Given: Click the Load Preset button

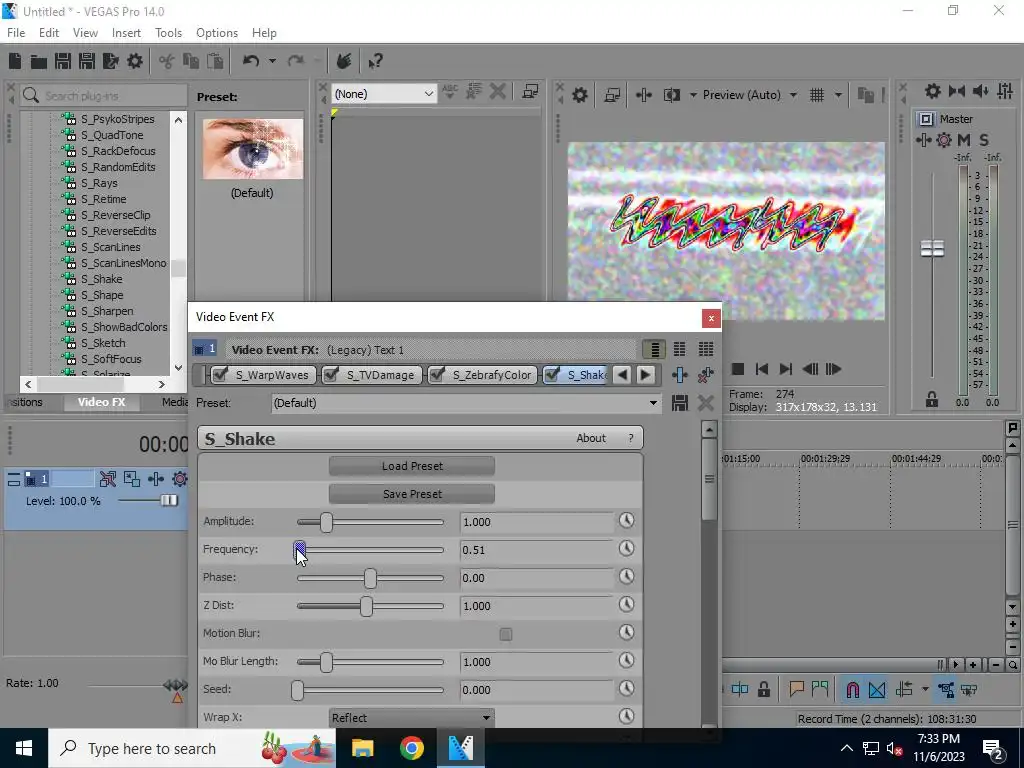Looking at the screenshot, I should pos(412,466).
